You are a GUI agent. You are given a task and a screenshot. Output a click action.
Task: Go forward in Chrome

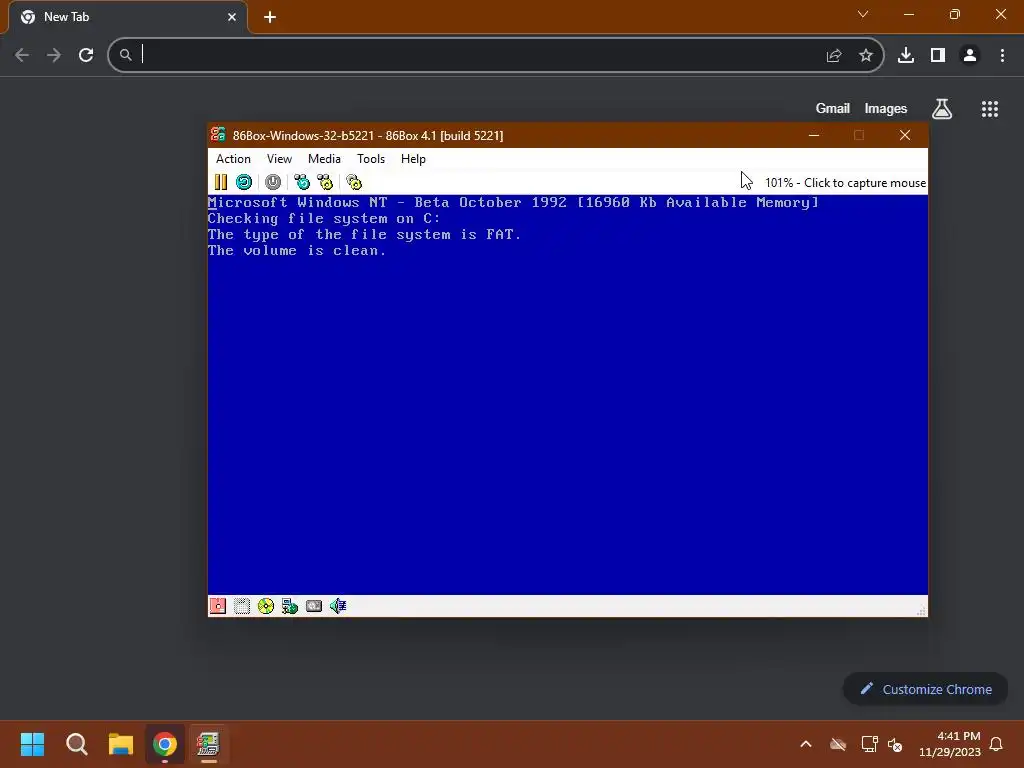point(54,55)
